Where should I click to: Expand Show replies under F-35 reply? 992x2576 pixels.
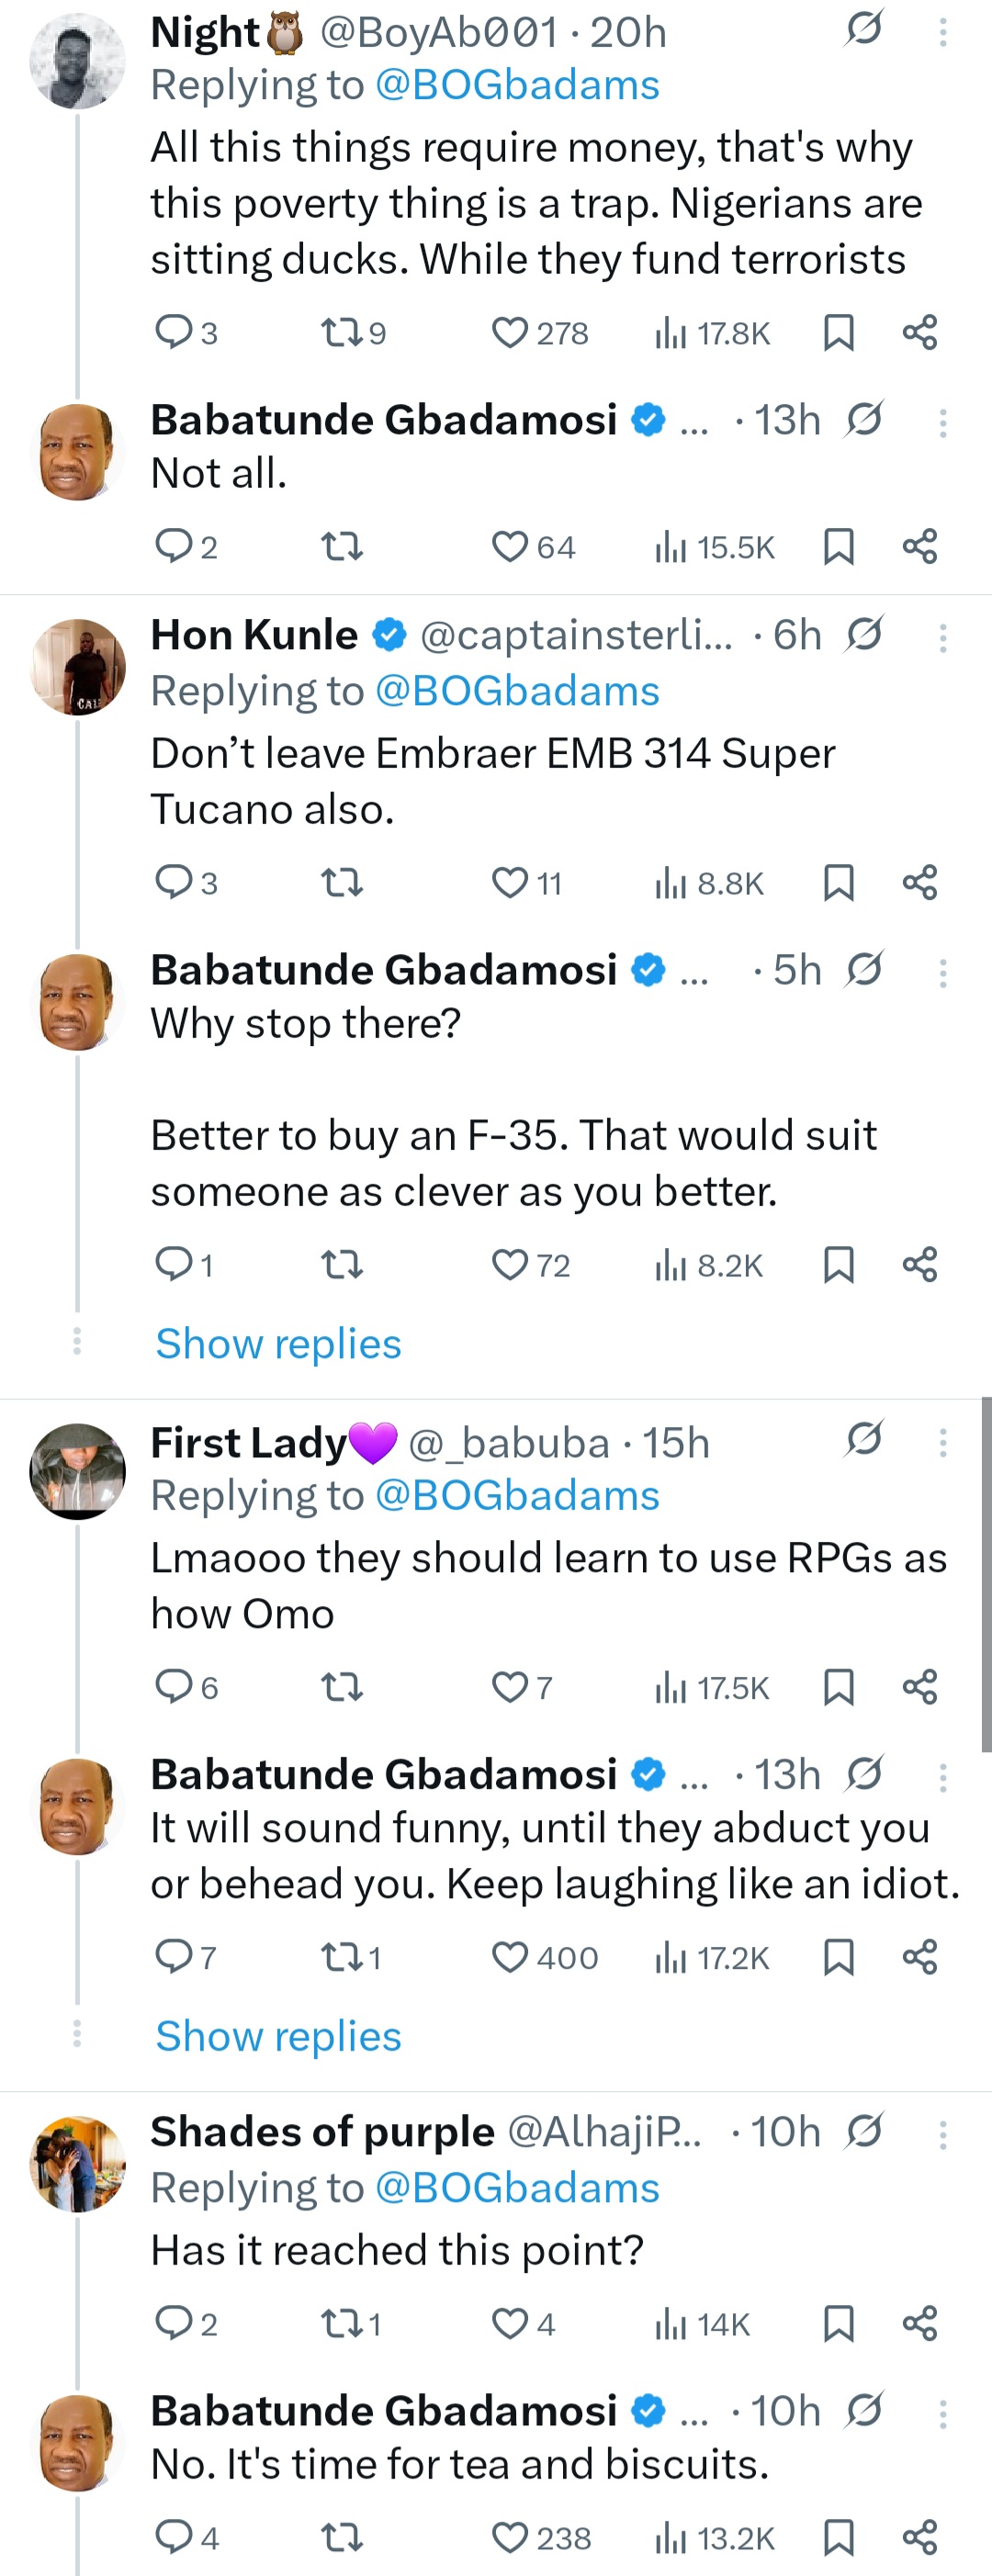coord(278,1344)
